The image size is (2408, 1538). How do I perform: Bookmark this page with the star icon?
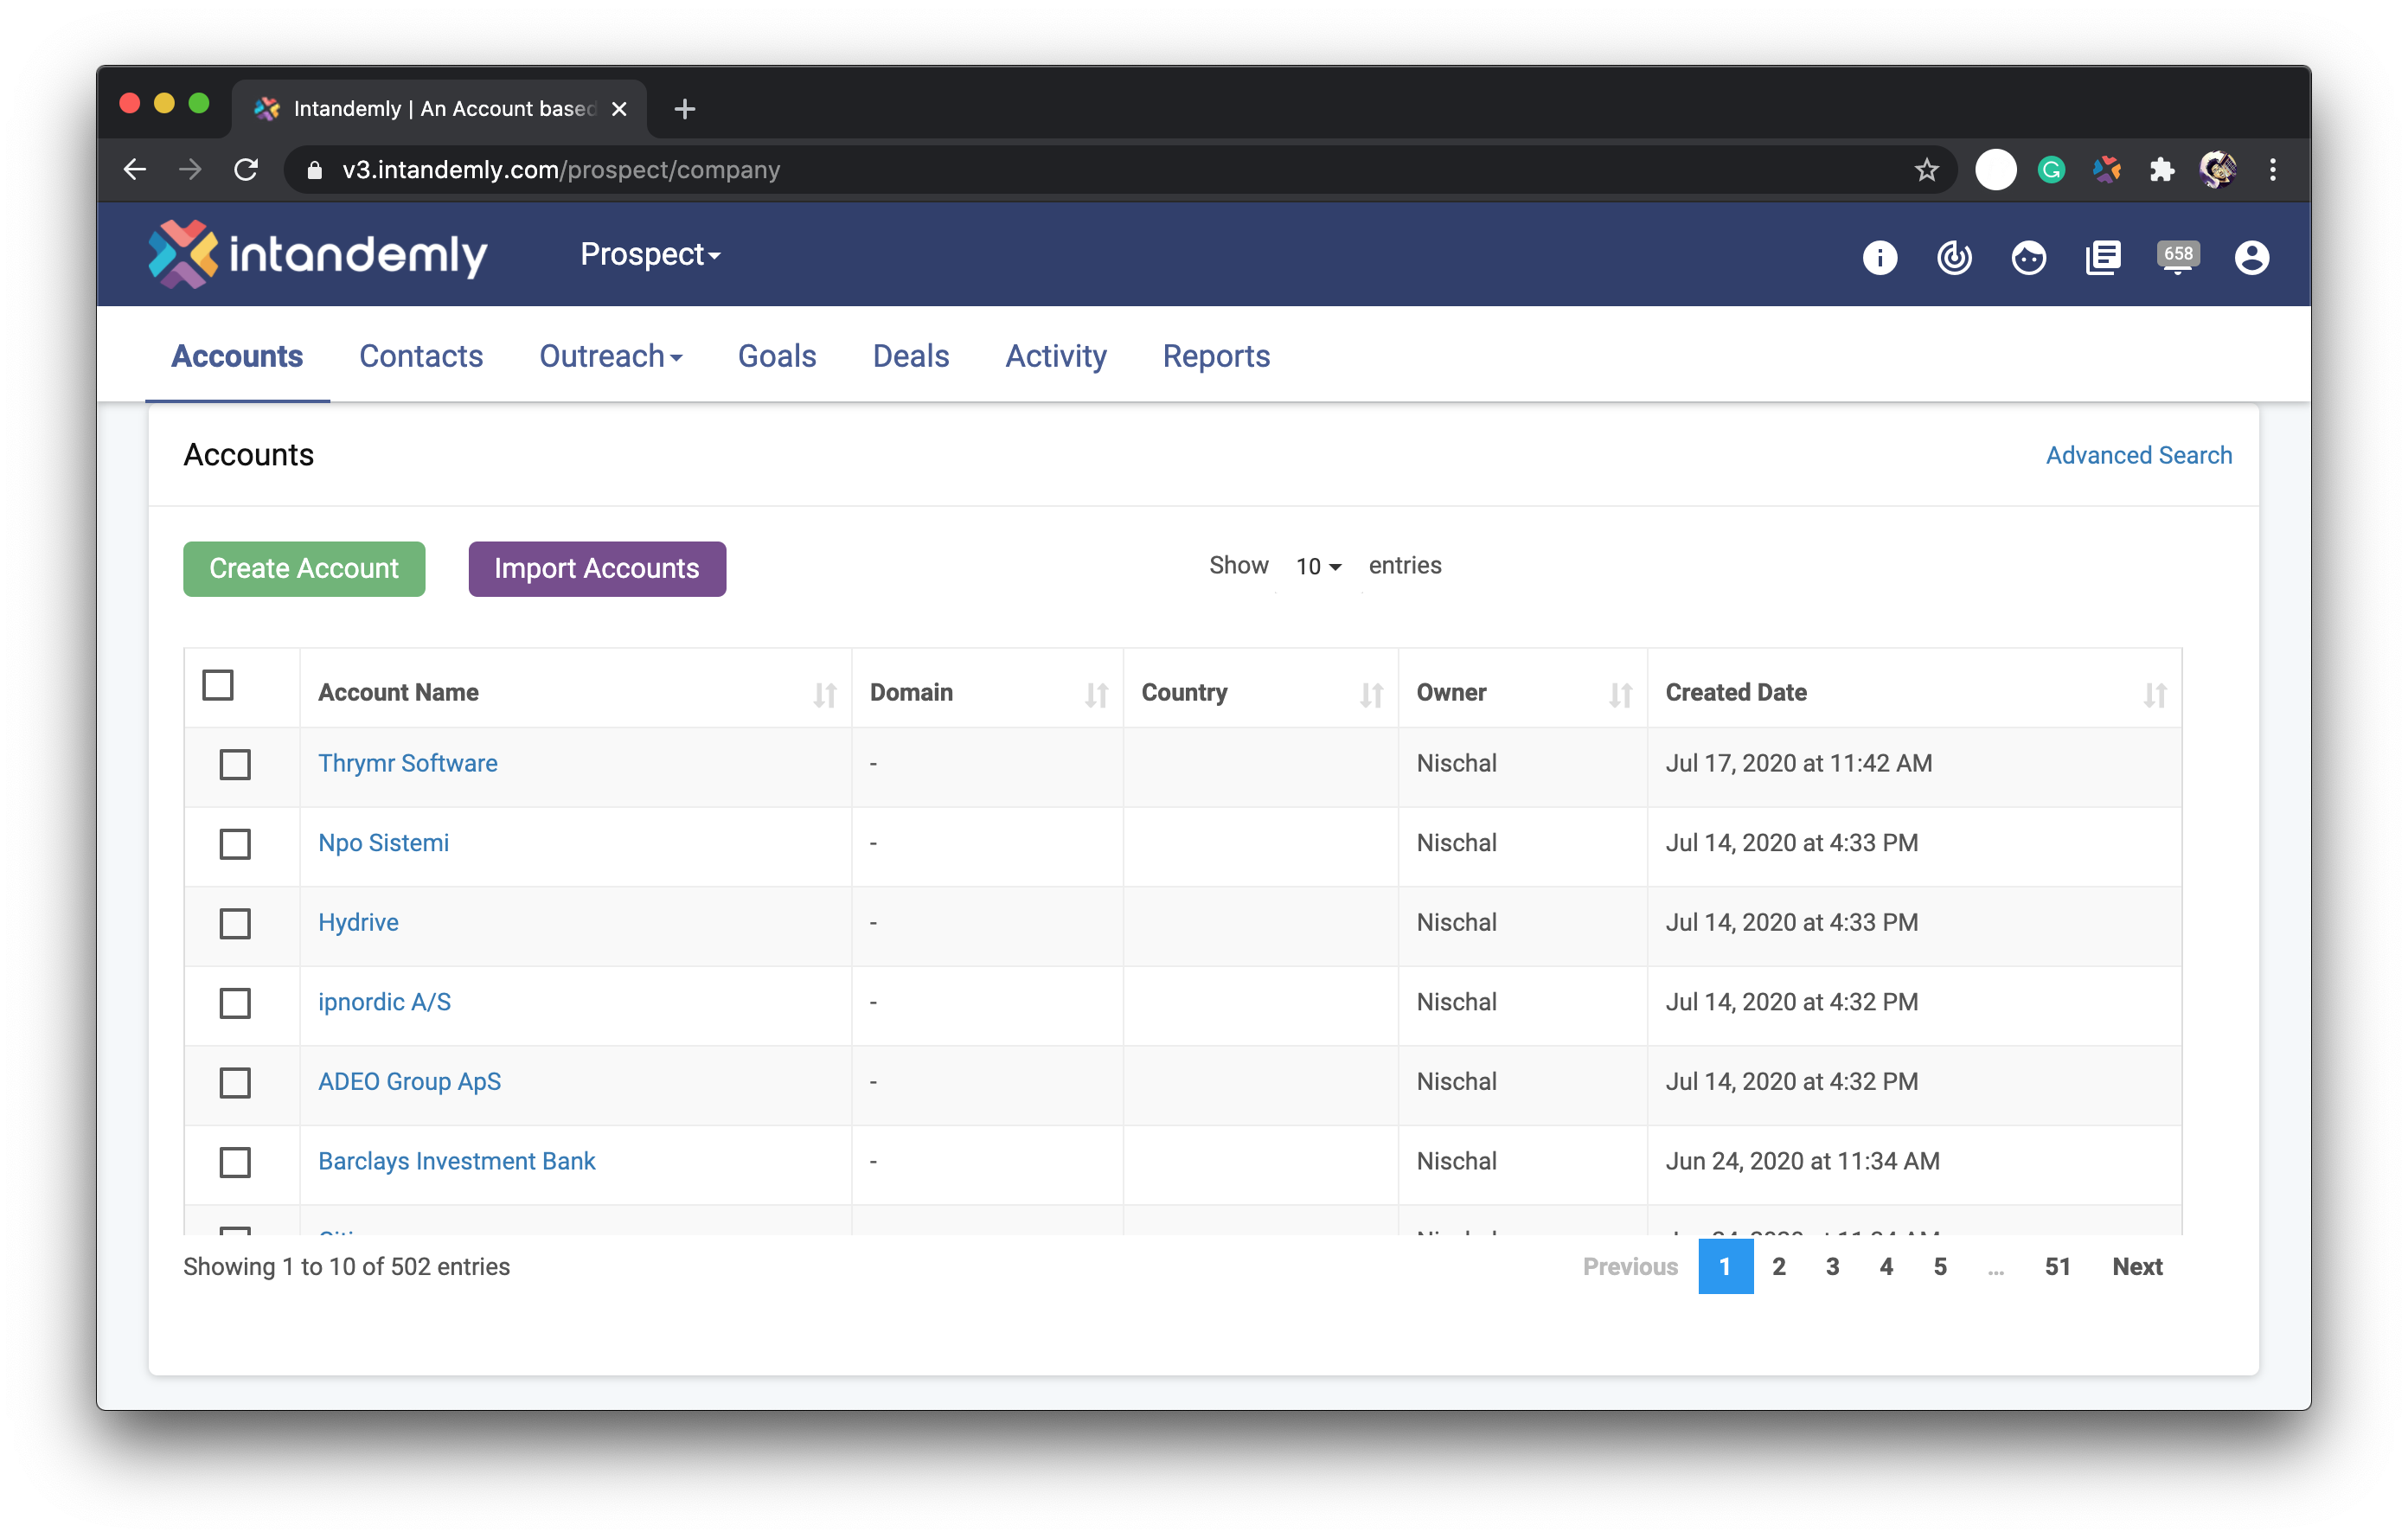(x=1926, y=170)
